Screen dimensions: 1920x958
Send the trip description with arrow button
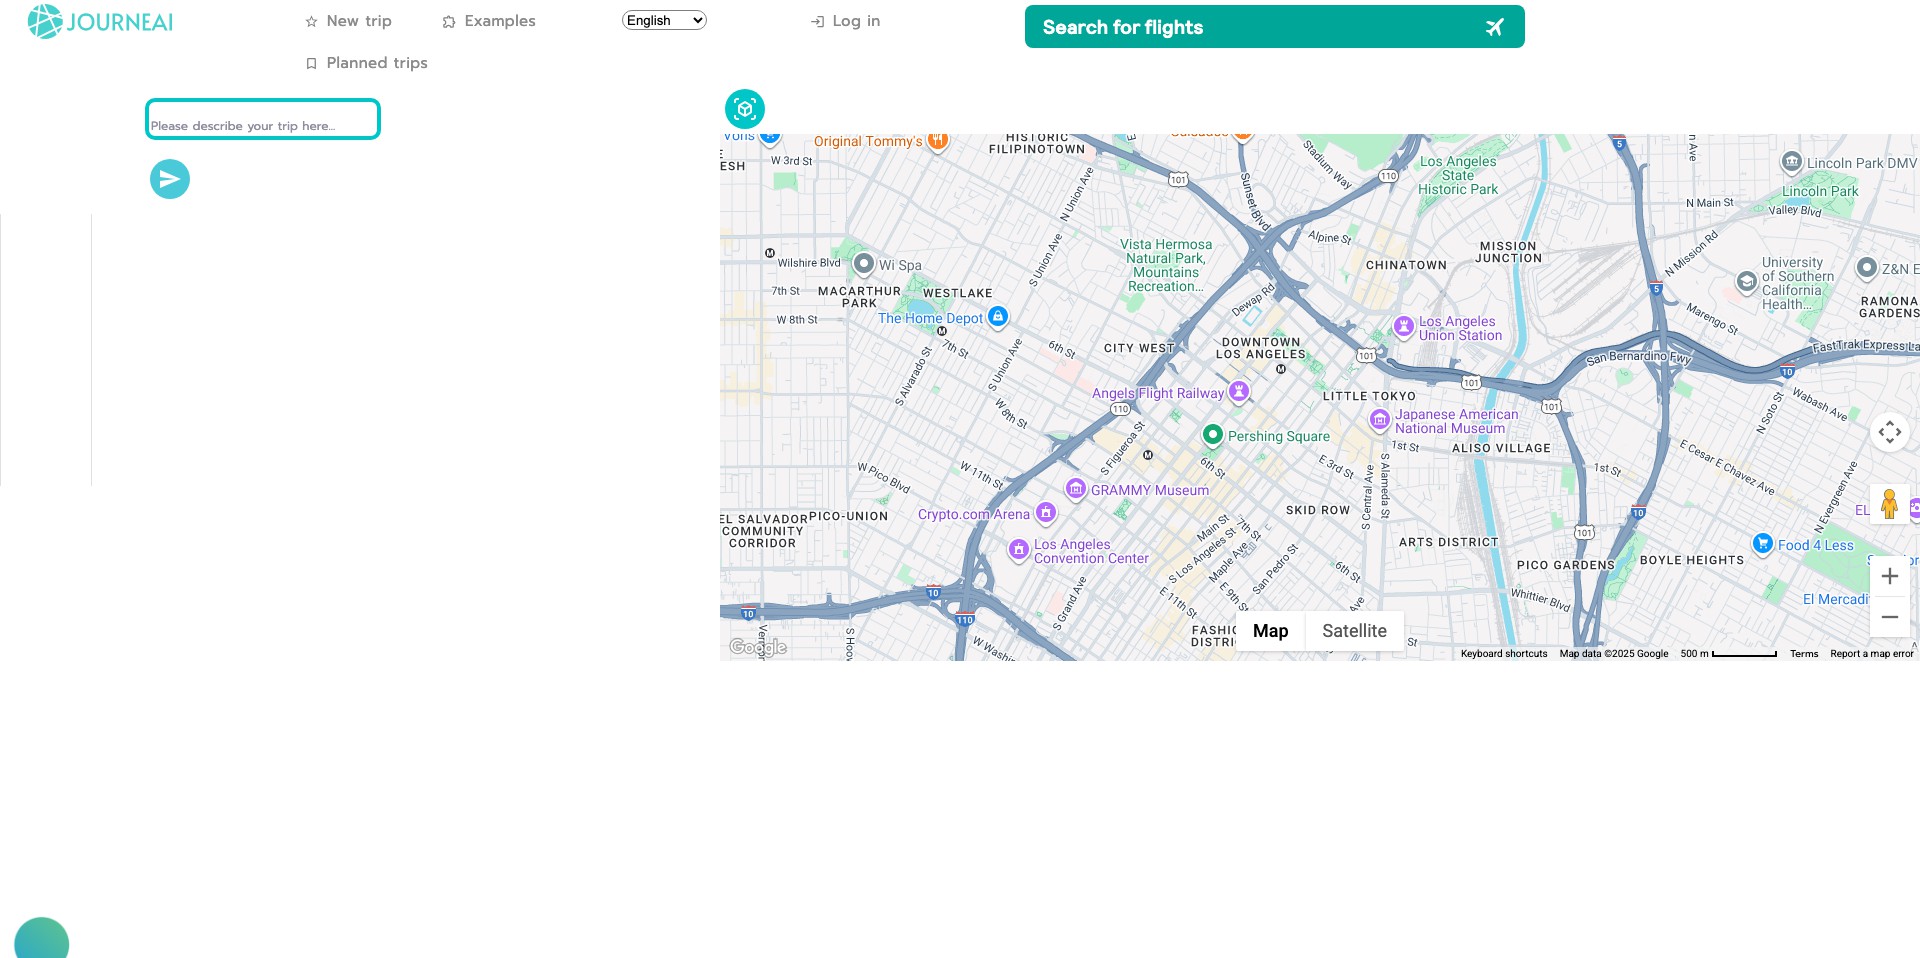point(170,179)
